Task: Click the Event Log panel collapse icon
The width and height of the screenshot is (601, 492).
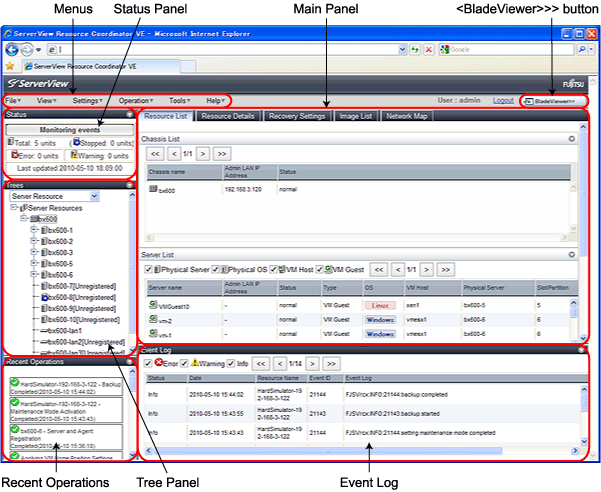Action: (x=579, y=349)
